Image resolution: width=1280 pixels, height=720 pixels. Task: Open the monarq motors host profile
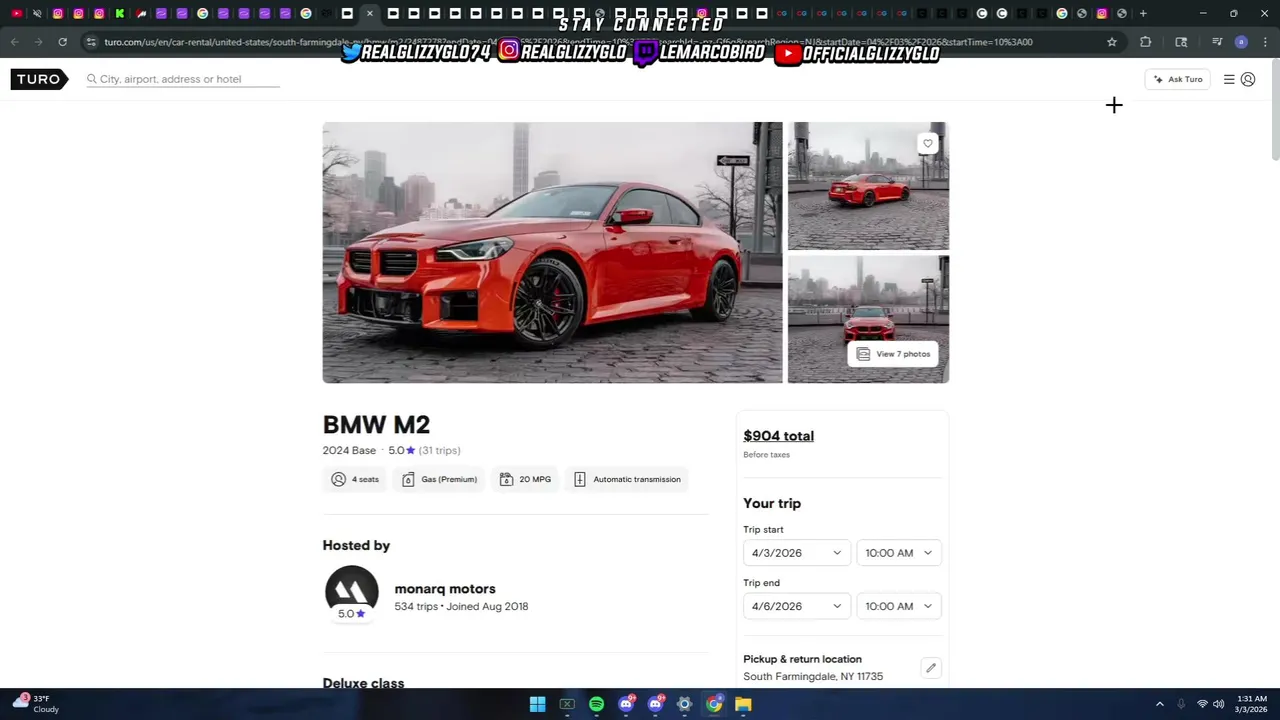click(x=445, y=589)
